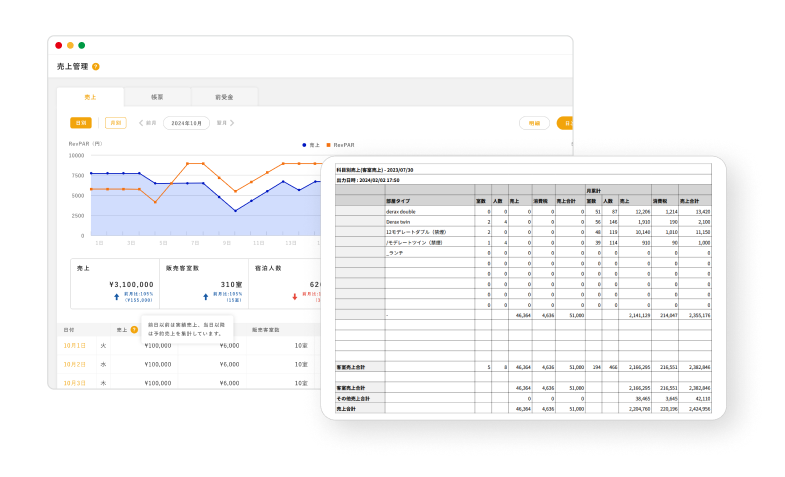Open the 10月2日 date link

tap(75, 365)
